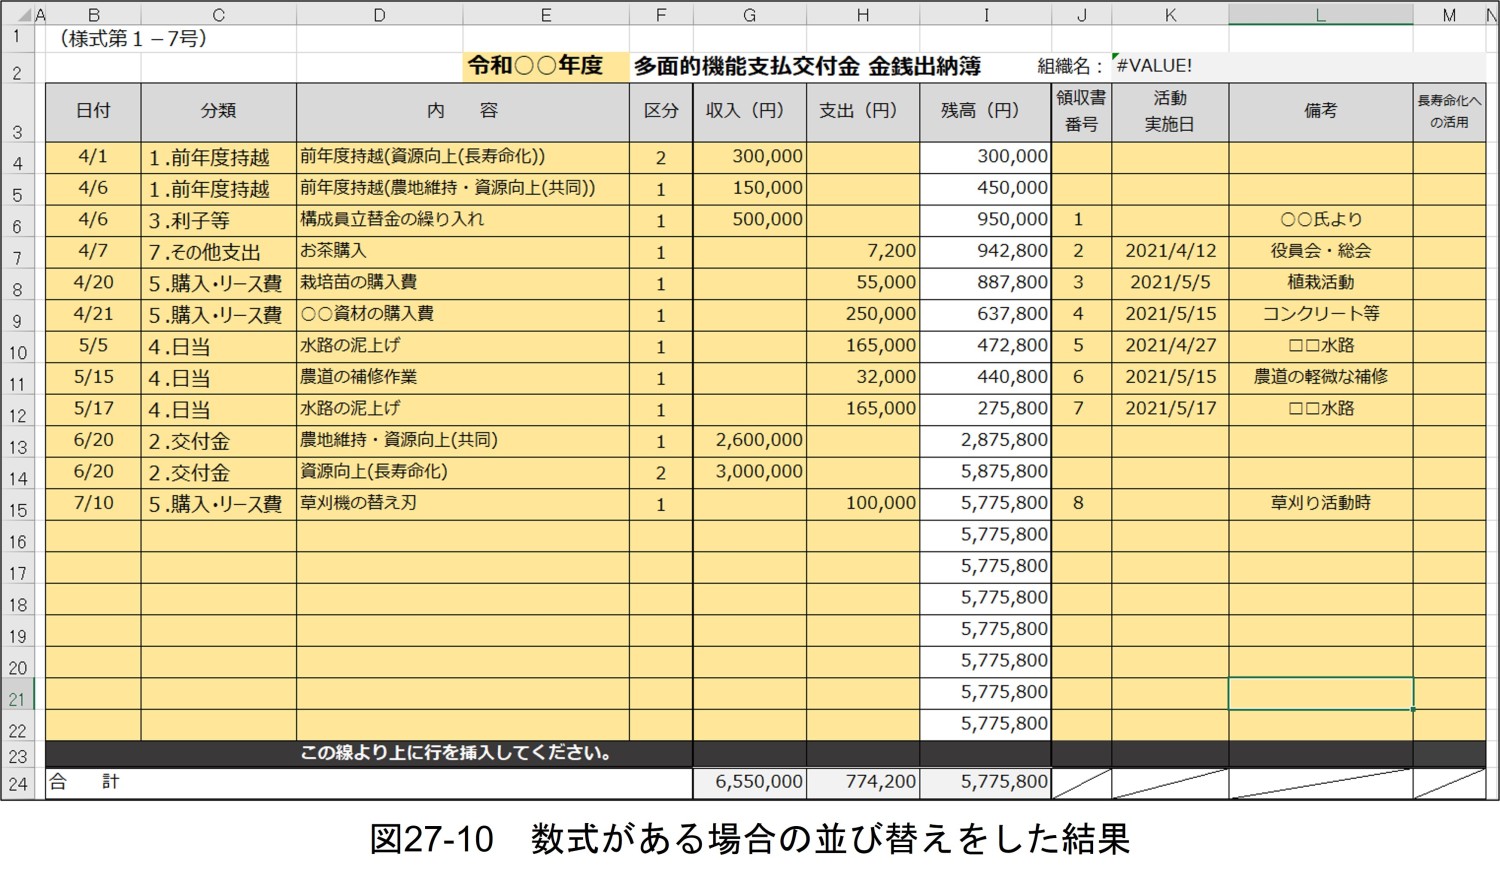Select column E header
This screenshot has width=1500, height=881.
point(546,16)
